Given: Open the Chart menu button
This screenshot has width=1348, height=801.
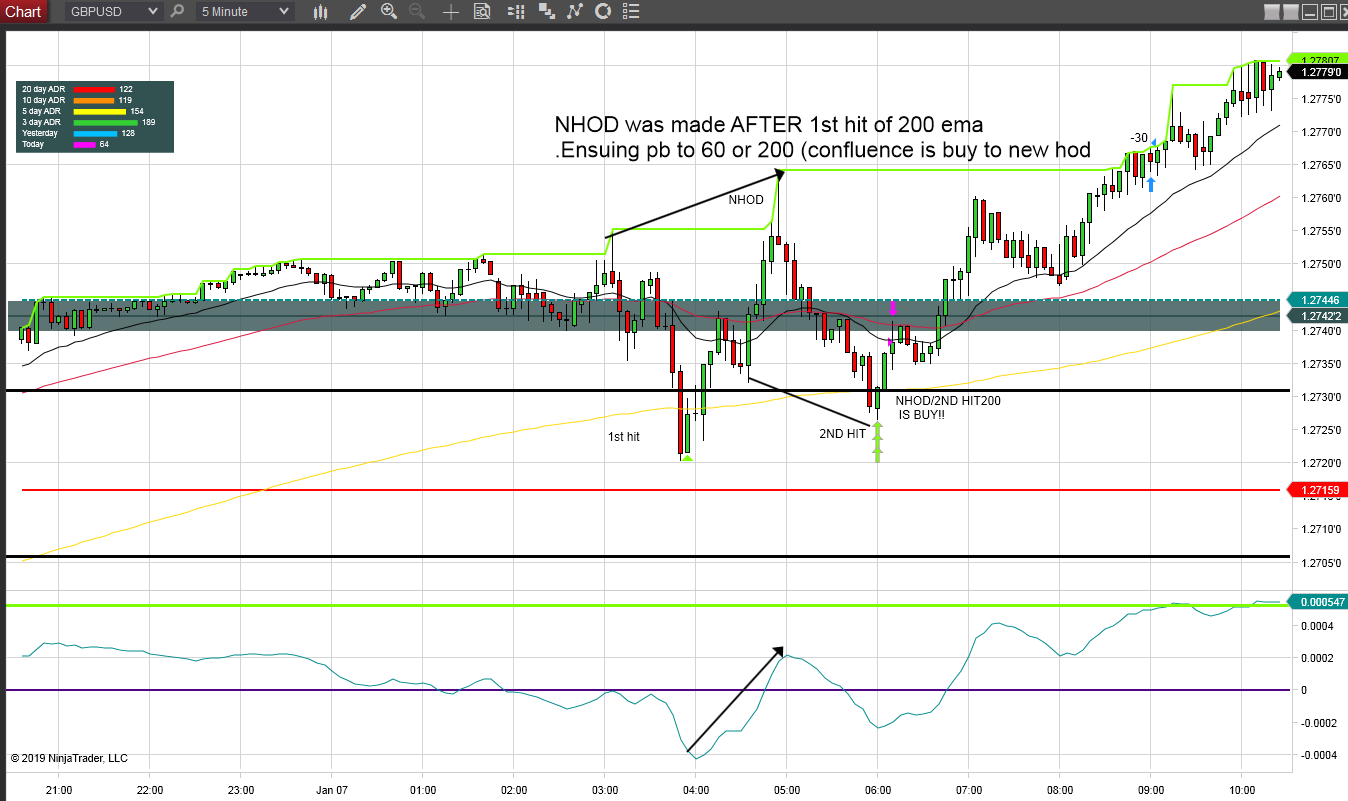Looking at the screenshot, I should tap(24, 11).
